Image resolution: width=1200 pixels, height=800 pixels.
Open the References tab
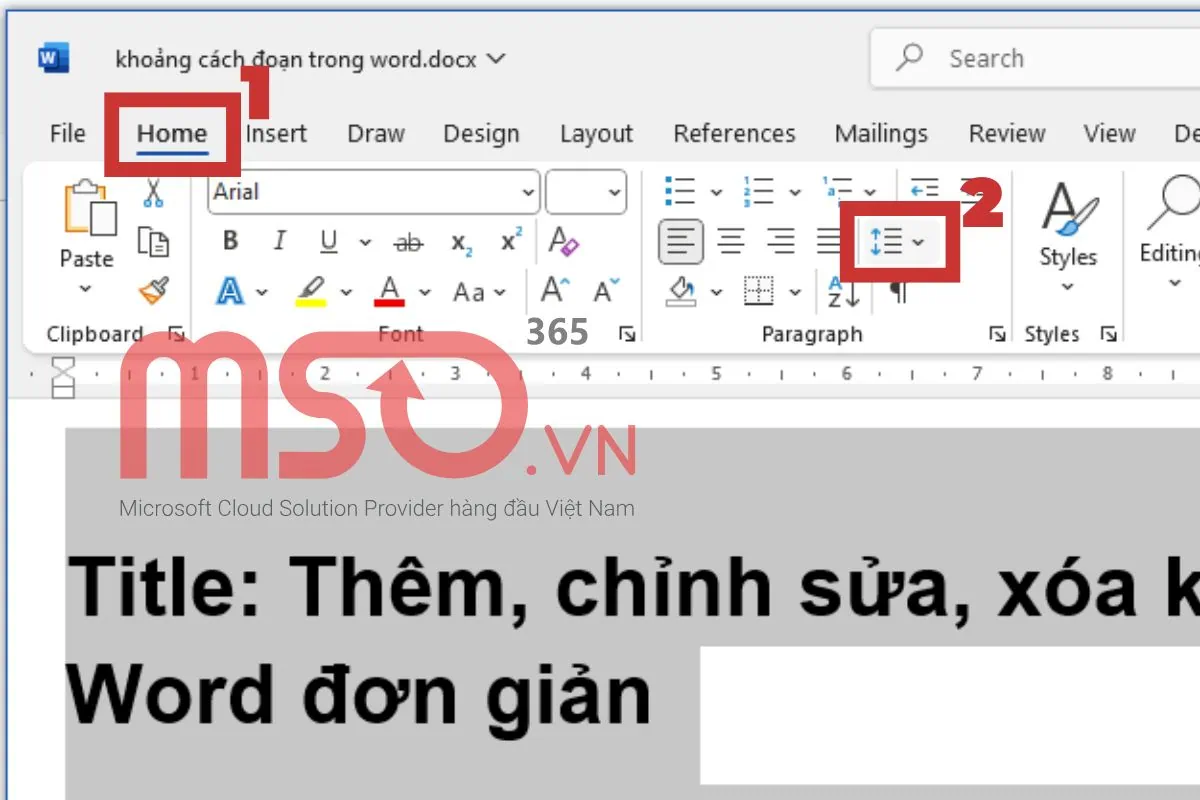pos(734,134)
